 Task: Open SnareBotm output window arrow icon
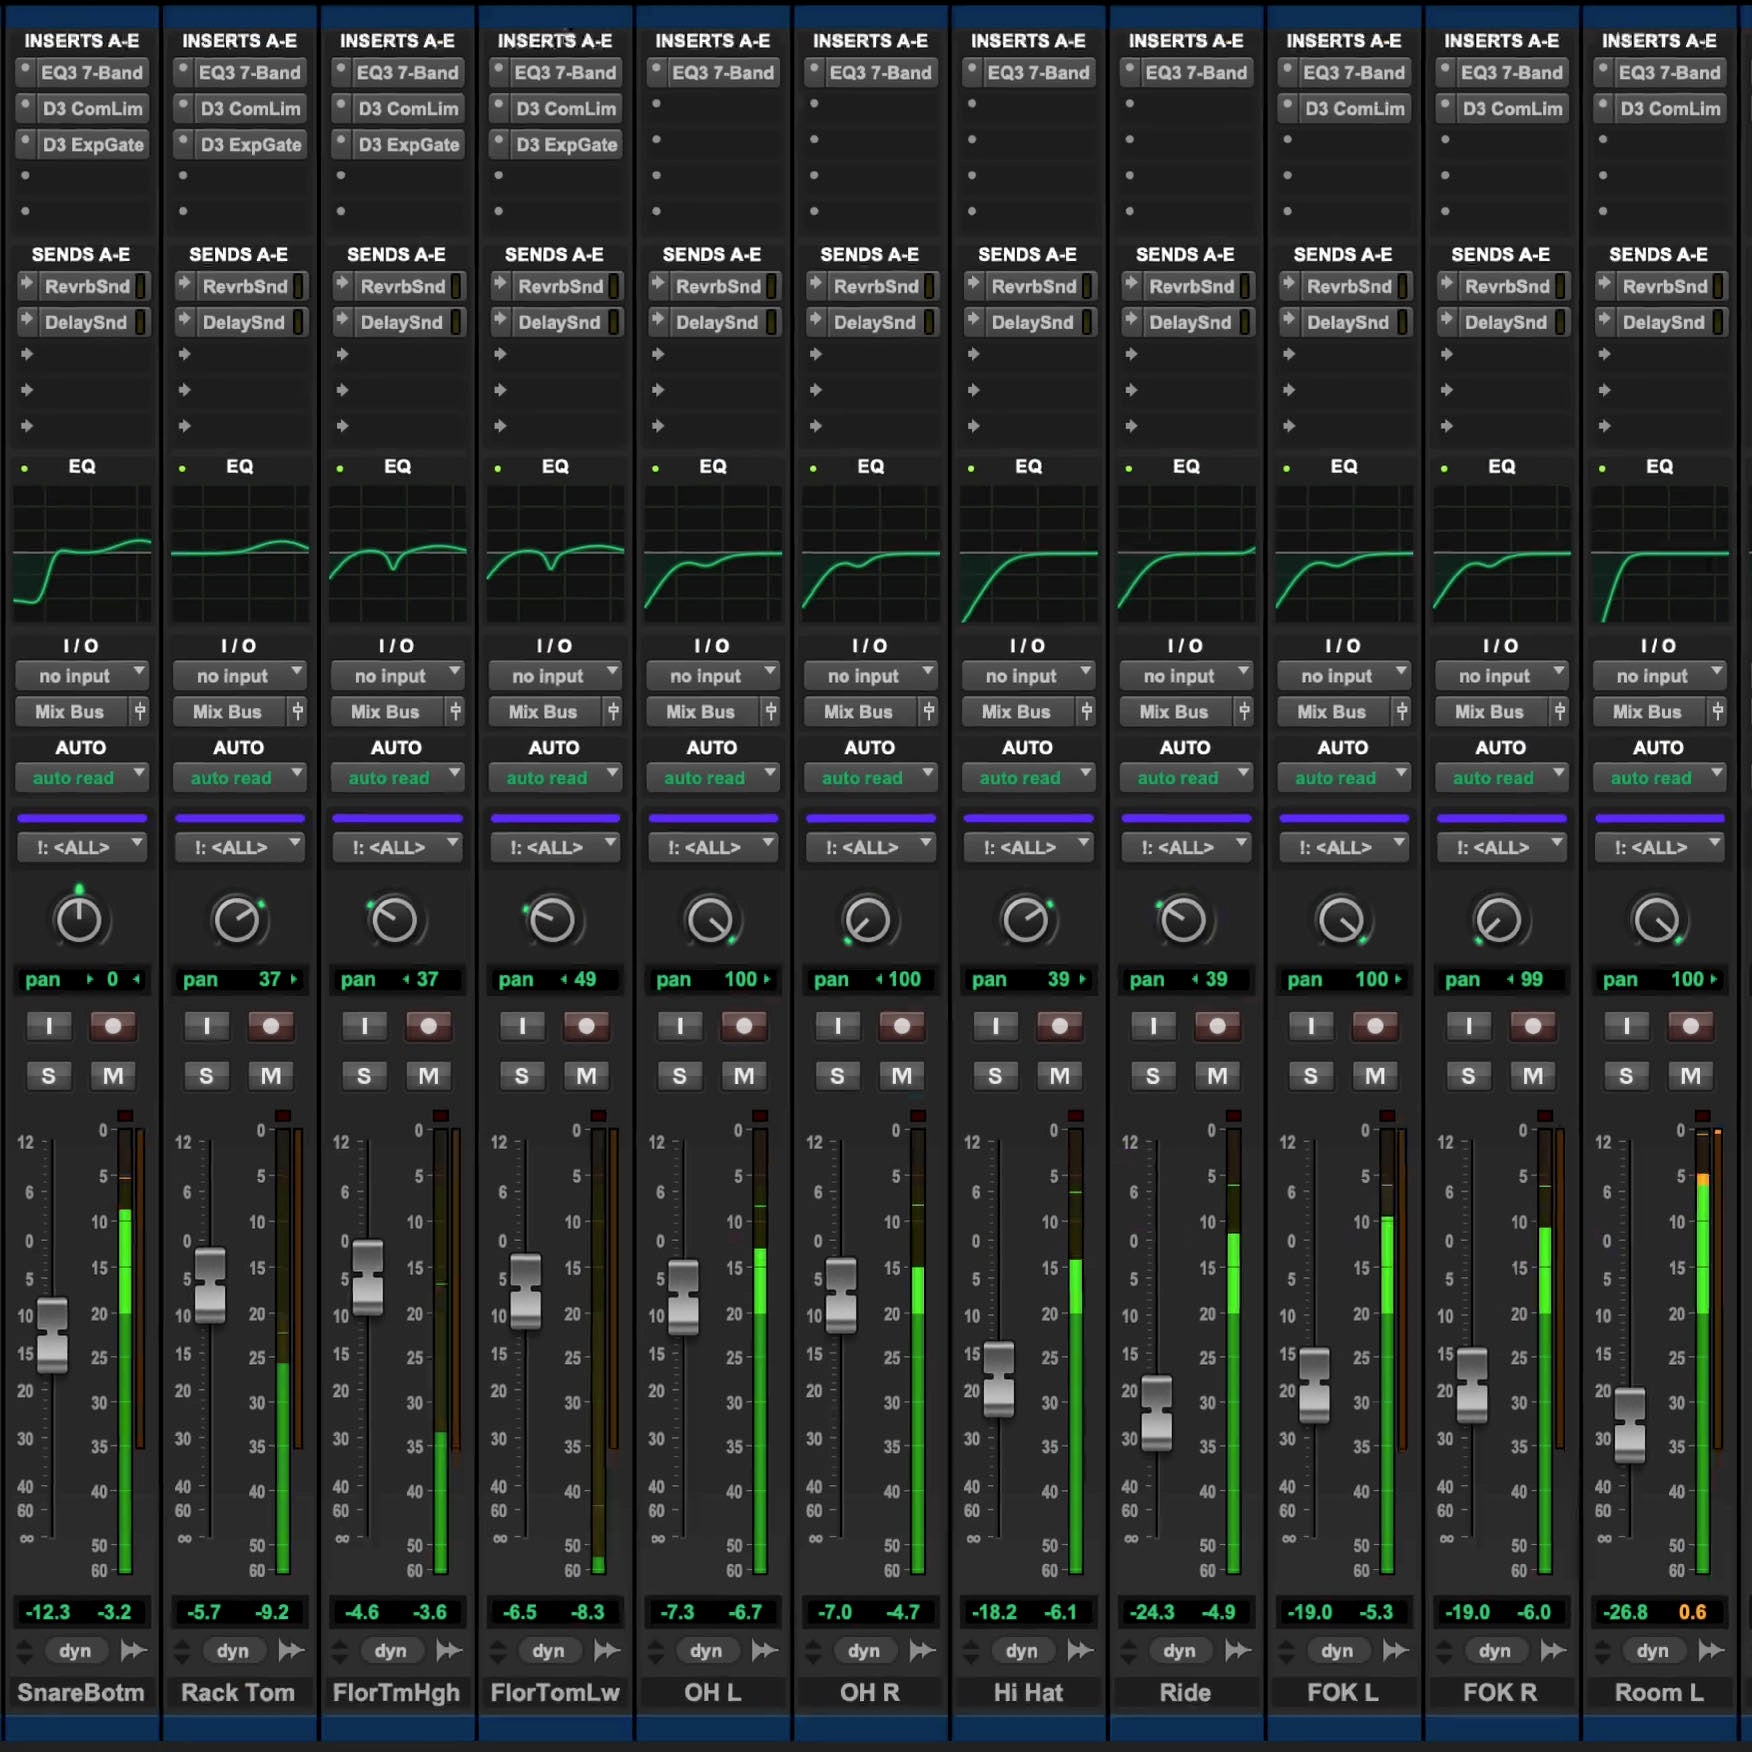pyautogui.click(x=133, y=1651)
